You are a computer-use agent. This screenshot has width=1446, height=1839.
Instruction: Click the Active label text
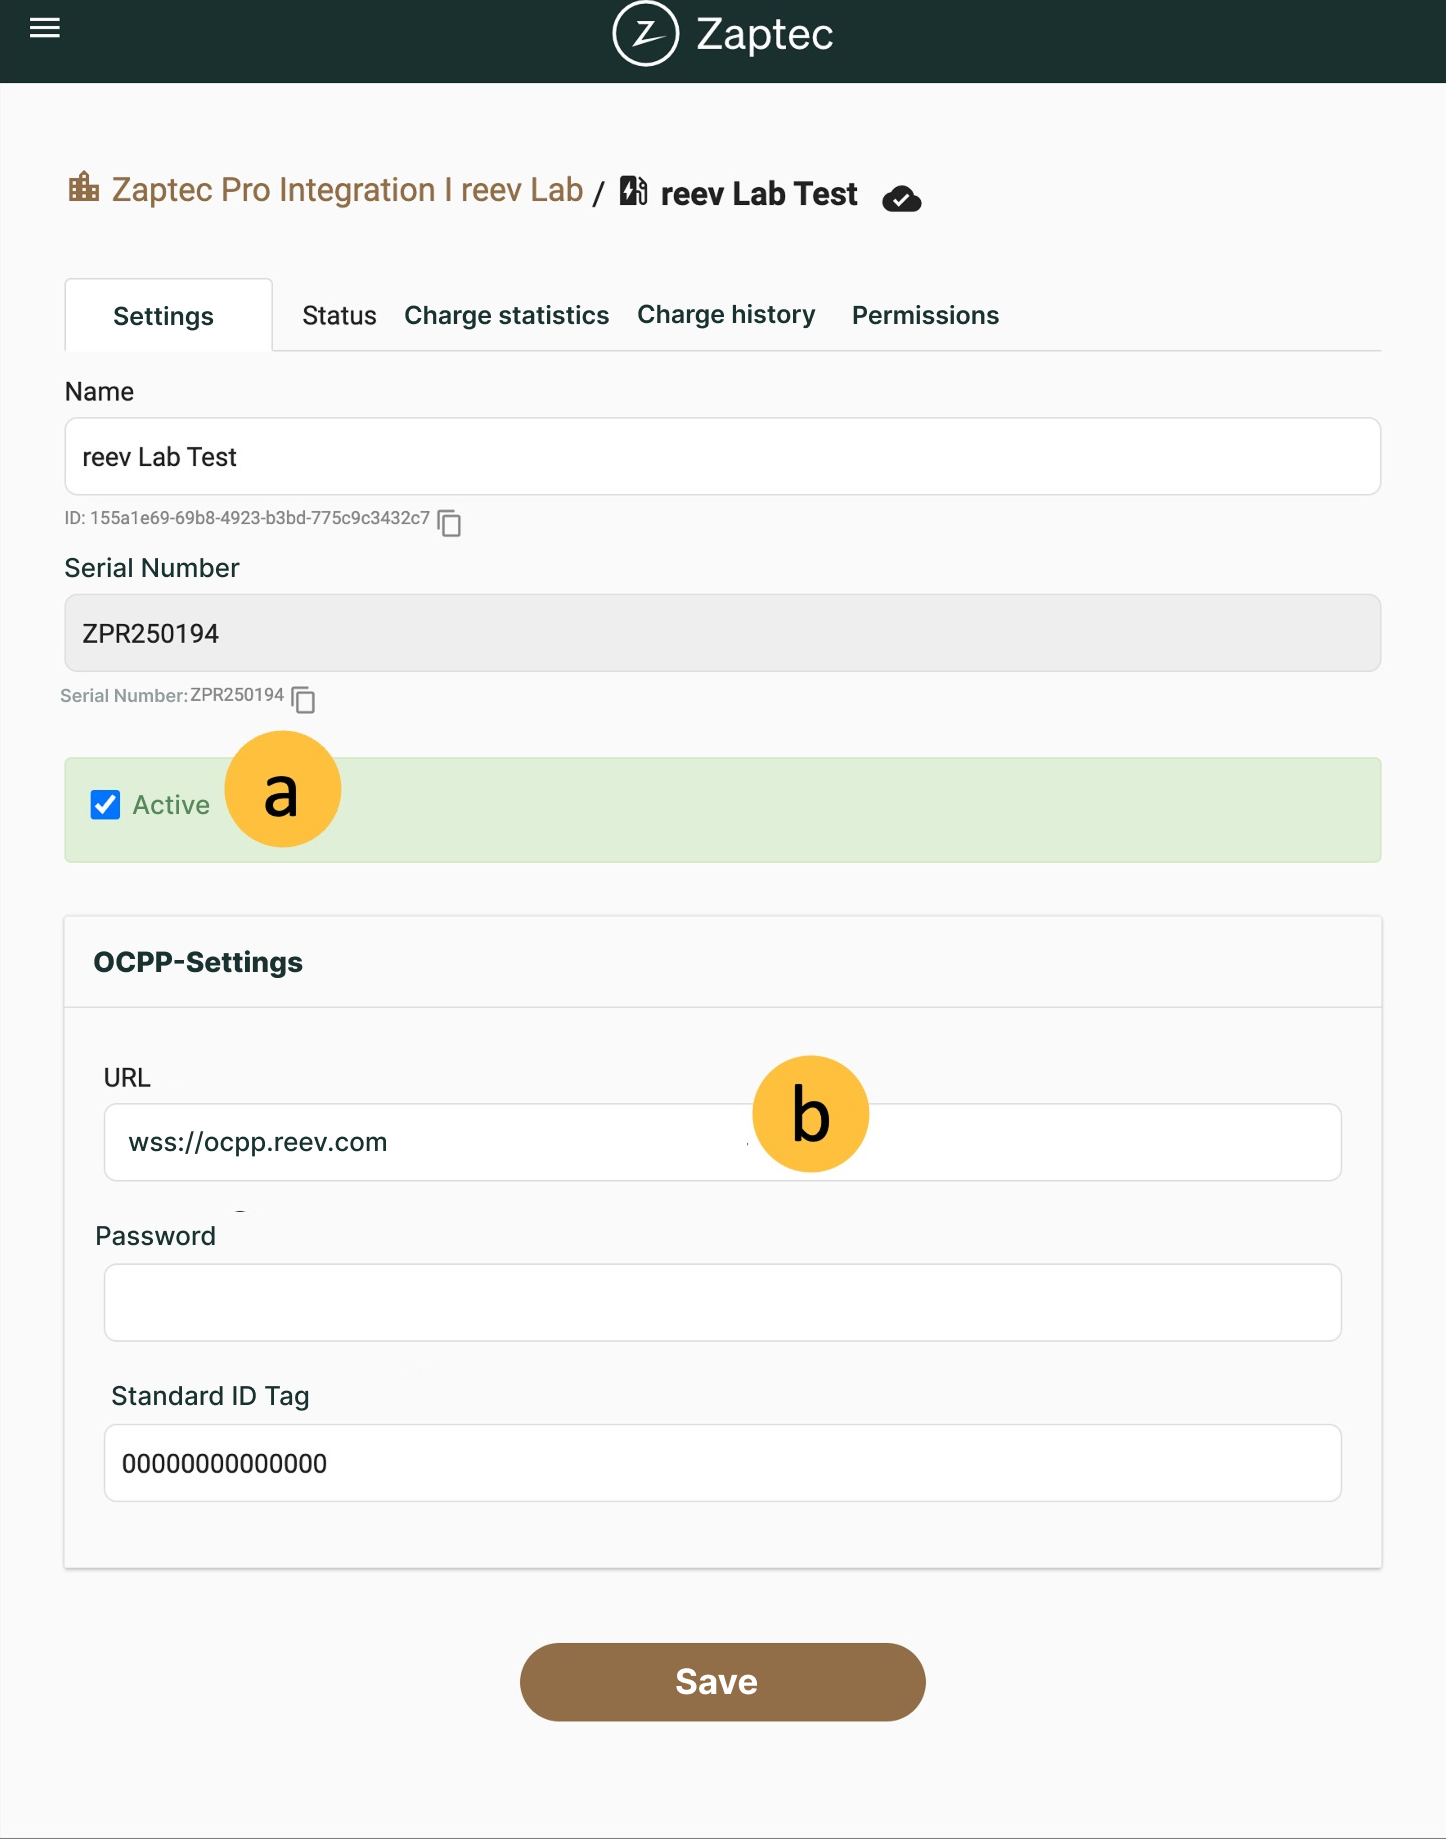coord(171,805)
